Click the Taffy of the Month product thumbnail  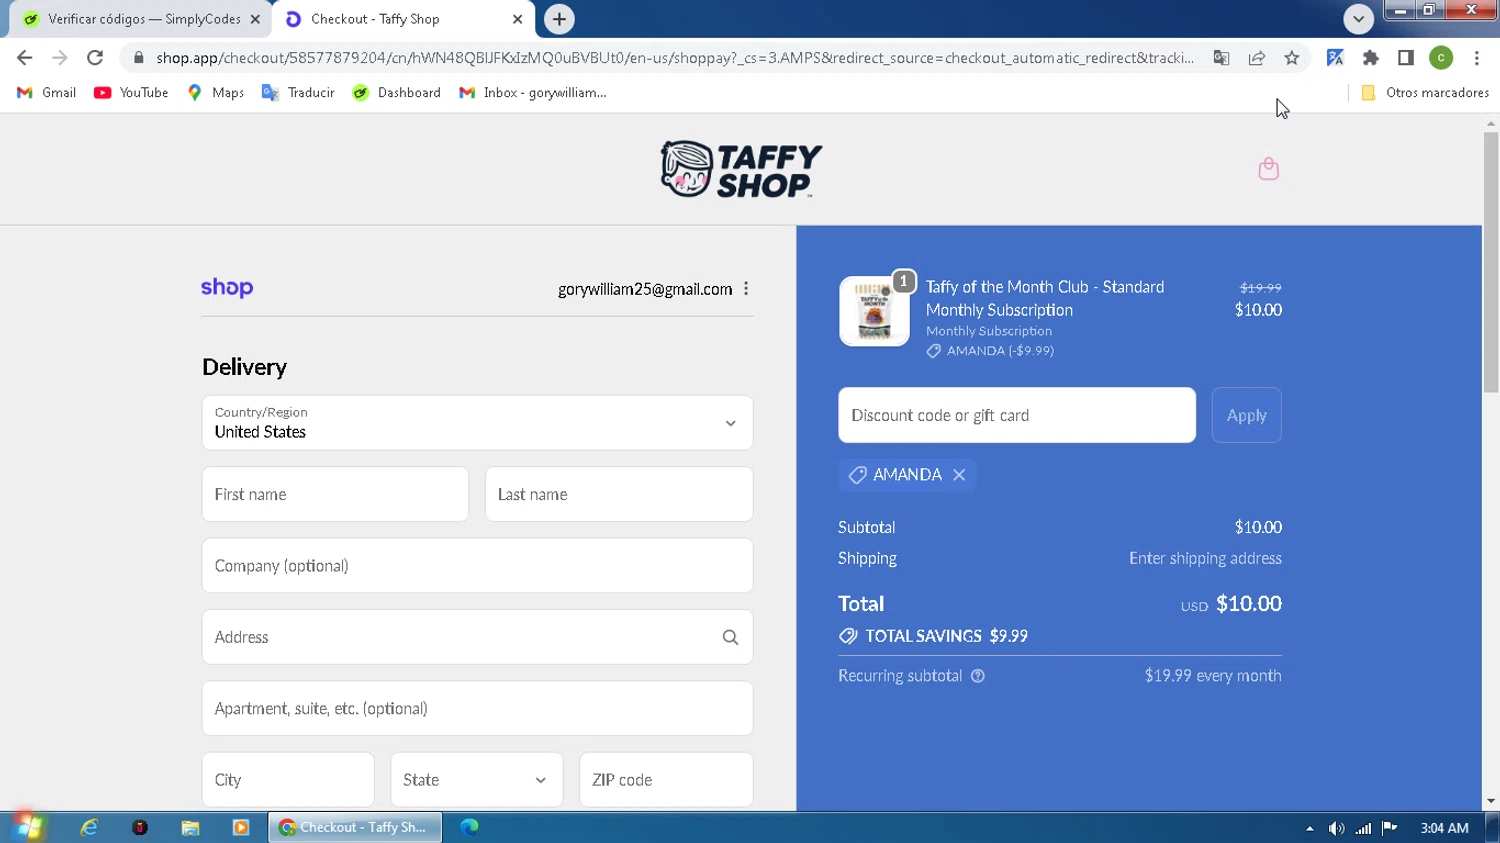click(x=874, y=311)
